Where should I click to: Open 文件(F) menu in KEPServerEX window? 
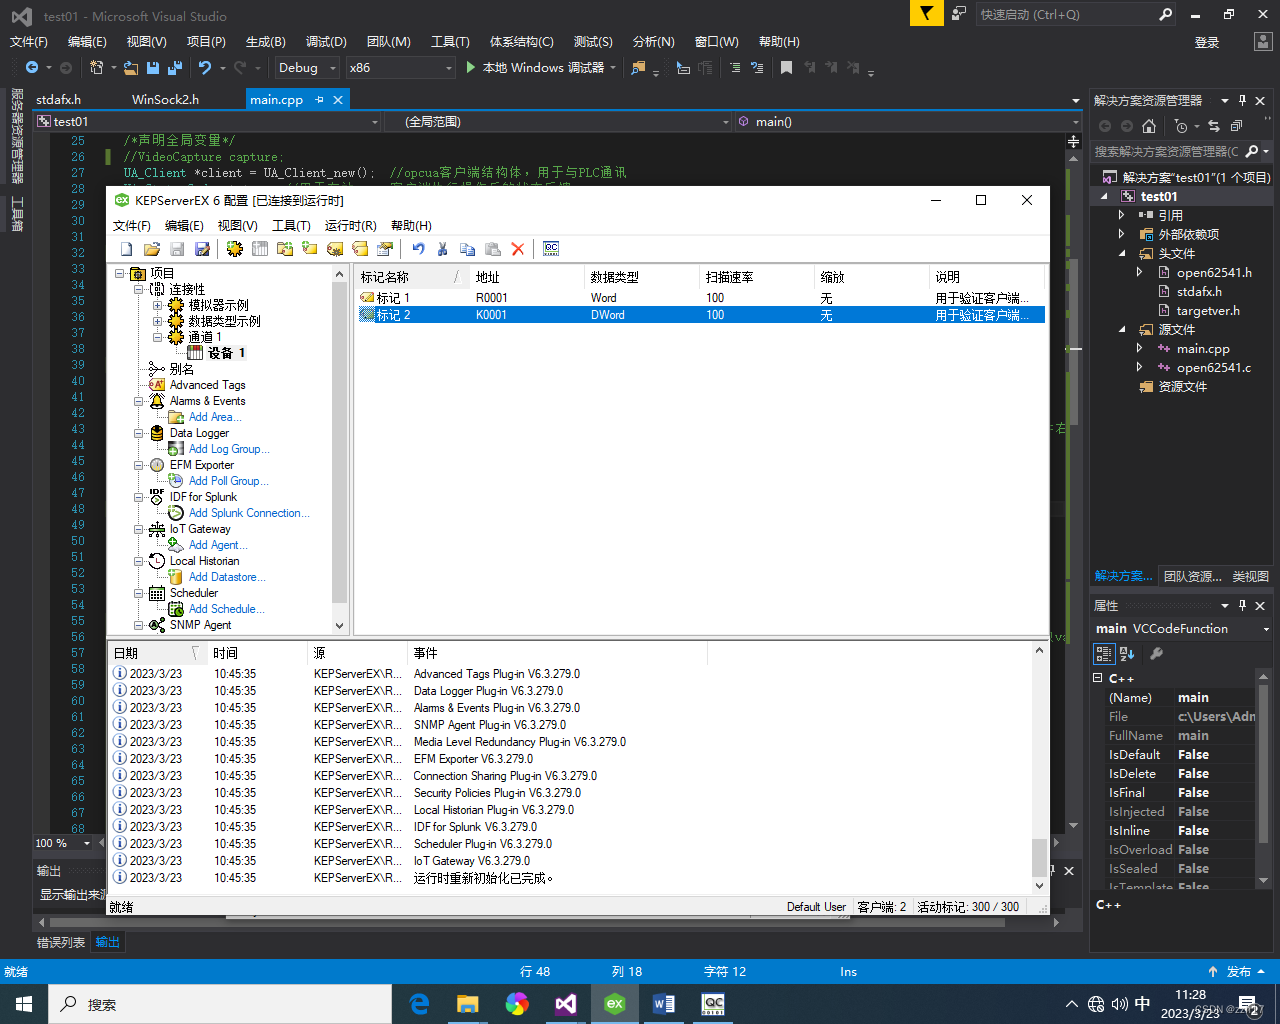tap(132, 225)
